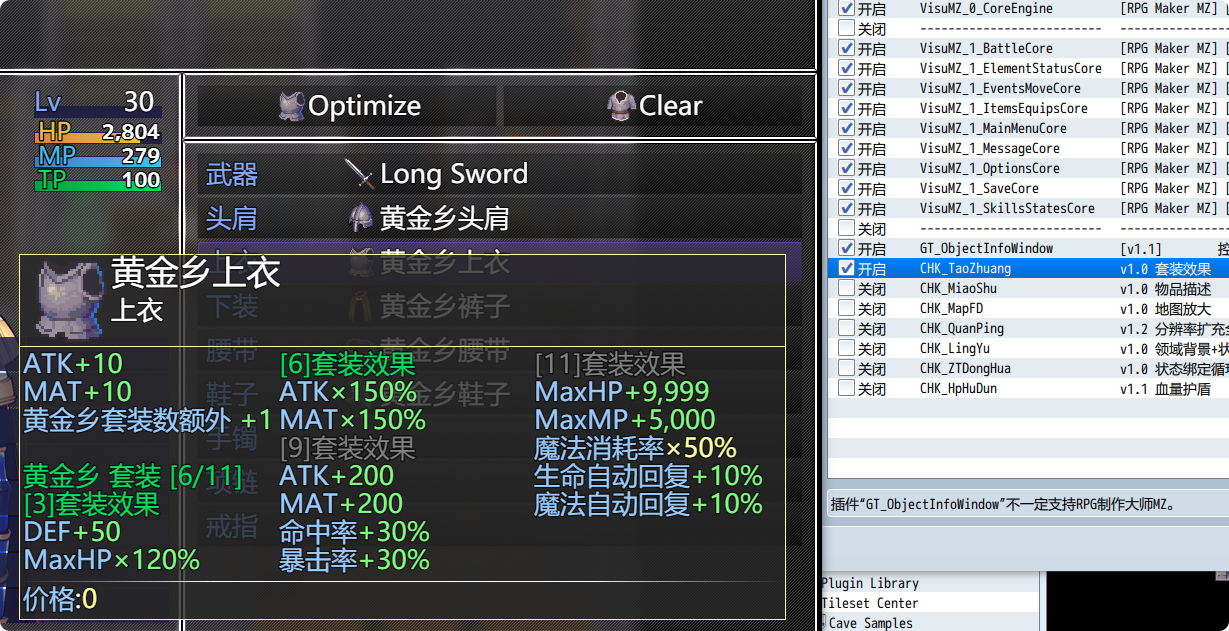Uncheck the GT_ObjectInfoWindow plugin checkbox
Image resolution: width=1229 pixels, height=631 pixels.
847,248
